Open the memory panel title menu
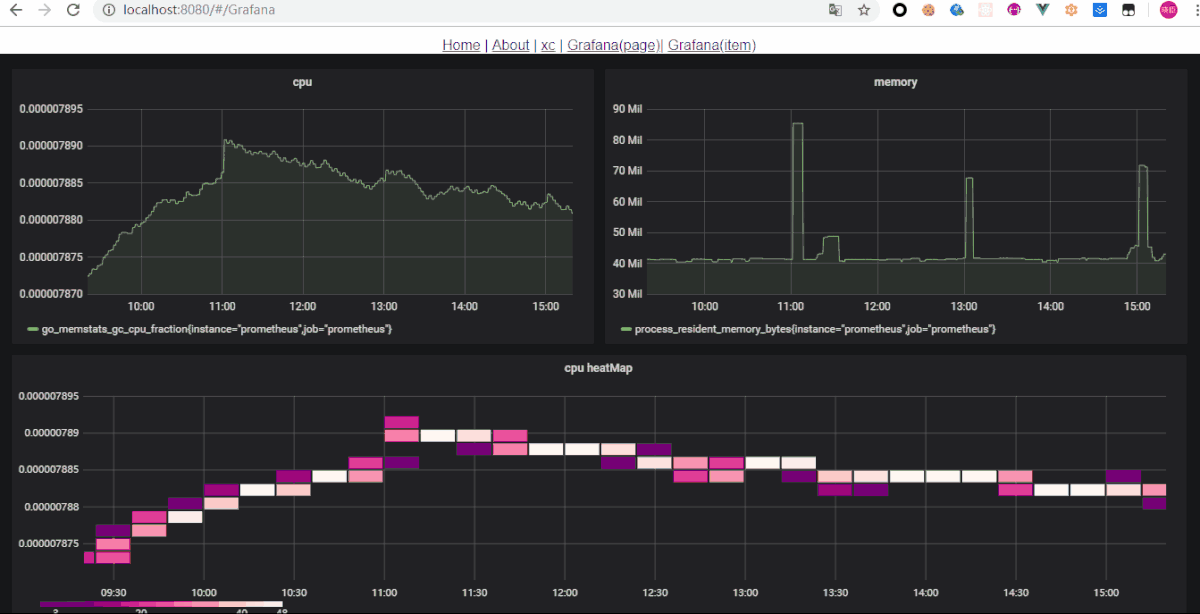 tap(895, 82)
